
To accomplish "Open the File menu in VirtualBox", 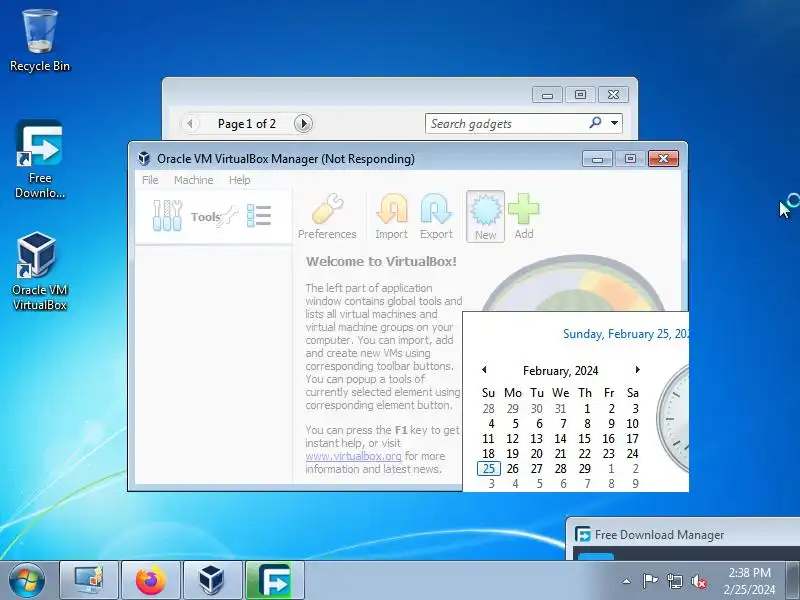I will coord(150,180).
